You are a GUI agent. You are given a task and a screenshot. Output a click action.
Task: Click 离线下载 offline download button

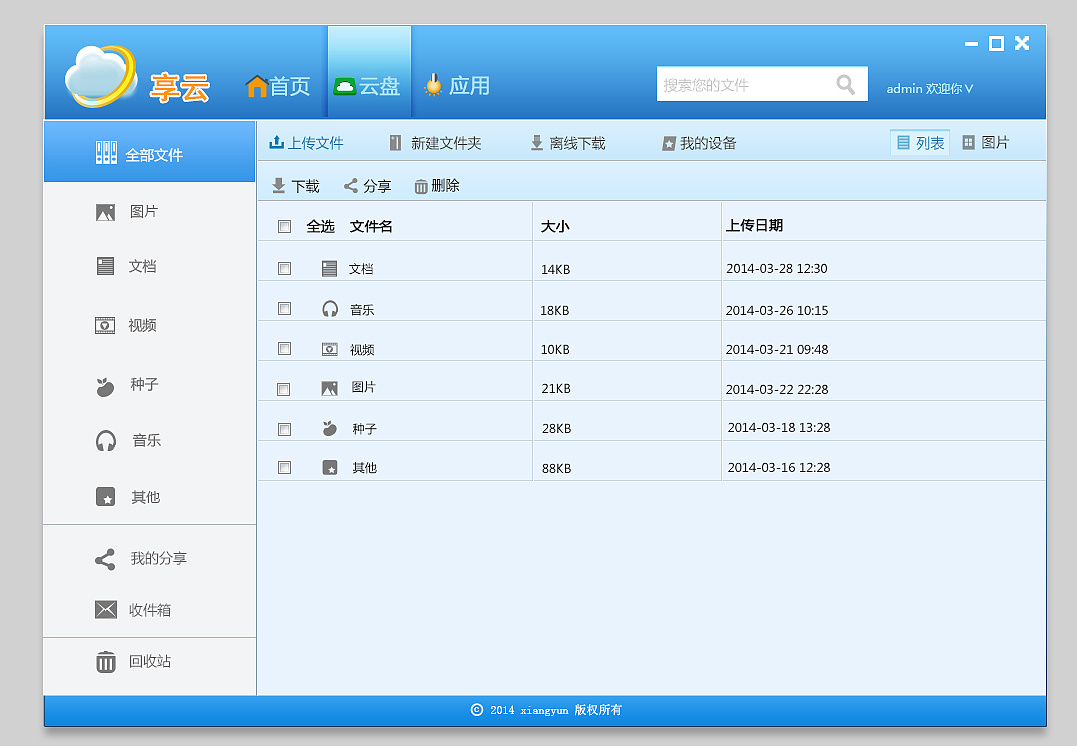tap(568, 143)
